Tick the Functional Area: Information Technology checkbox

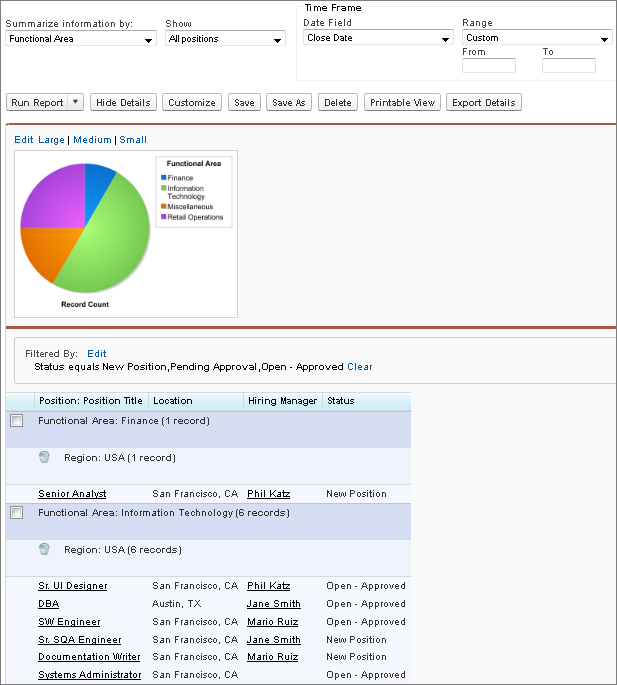pos(17,512)
